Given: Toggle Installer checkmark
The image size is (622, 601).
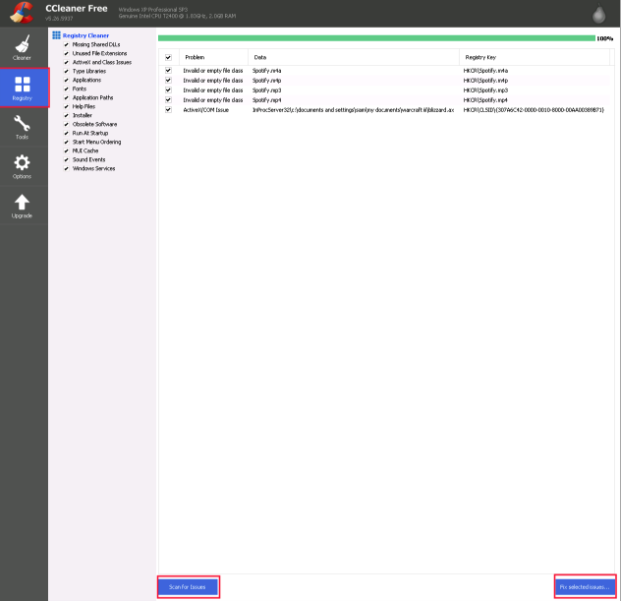Looking at the screenshot, I should point(66,115).
